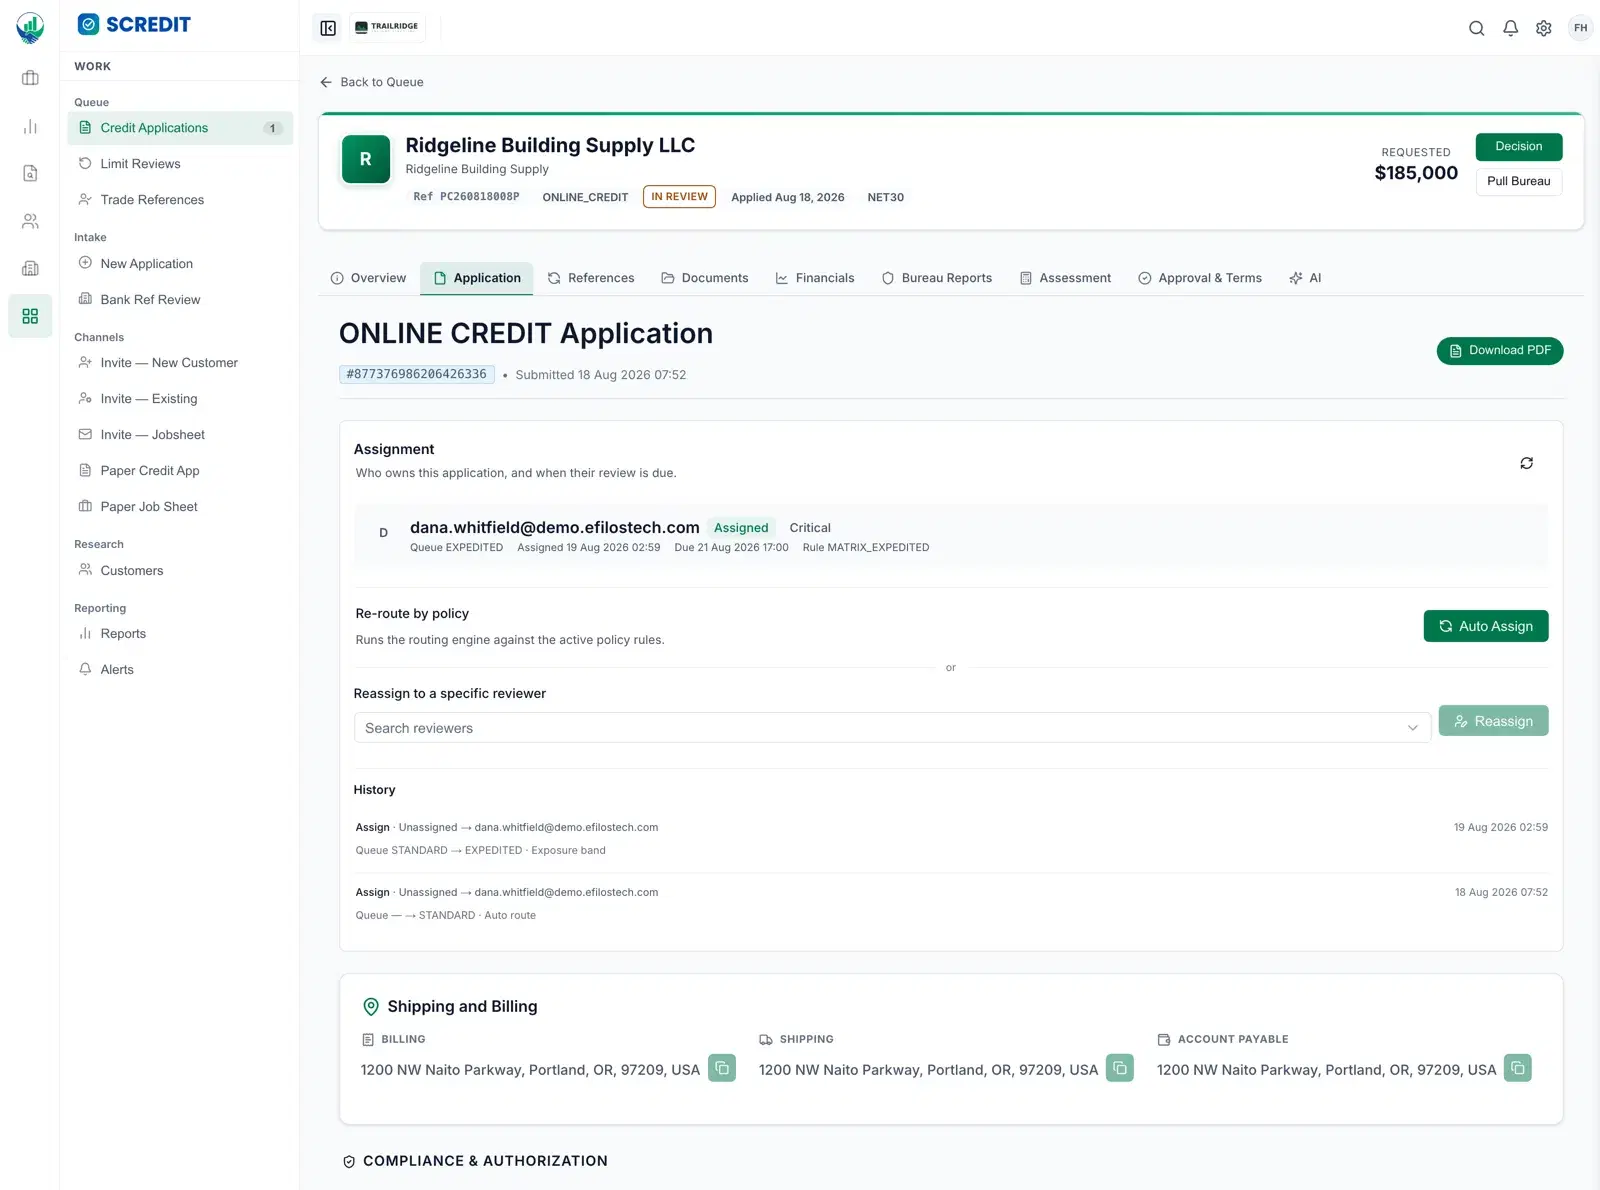Copy the account payable address
This screenshot has width=1600, height=1190.
coord(1518,1068)
